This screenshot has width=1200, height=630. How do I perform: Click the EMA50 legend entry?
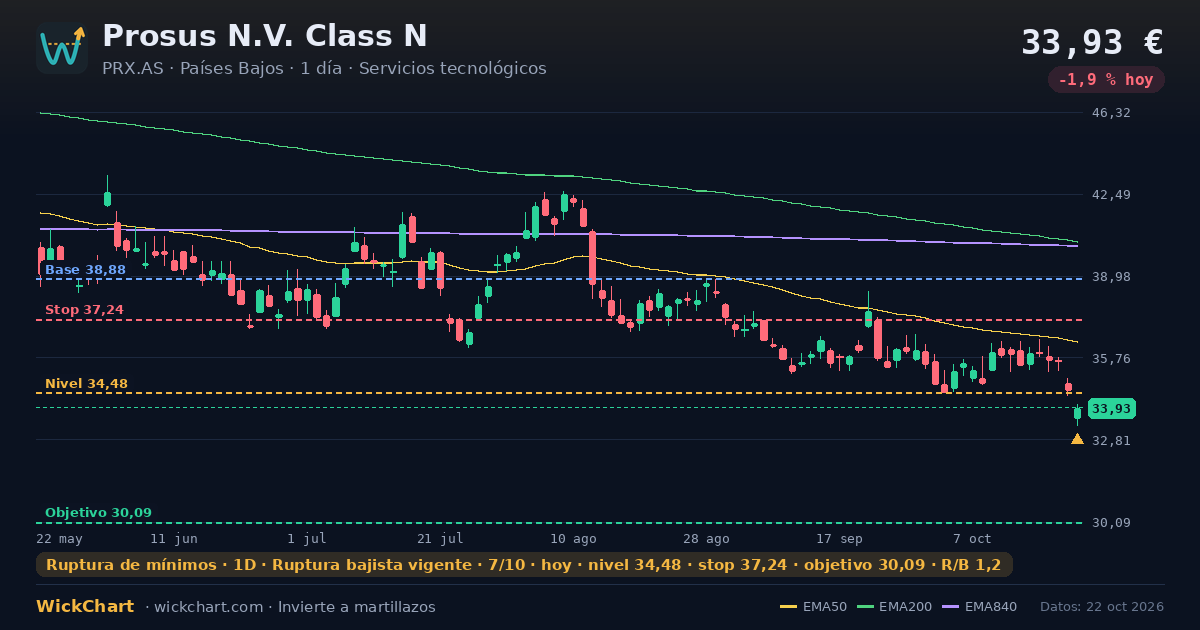coord(813,607)
